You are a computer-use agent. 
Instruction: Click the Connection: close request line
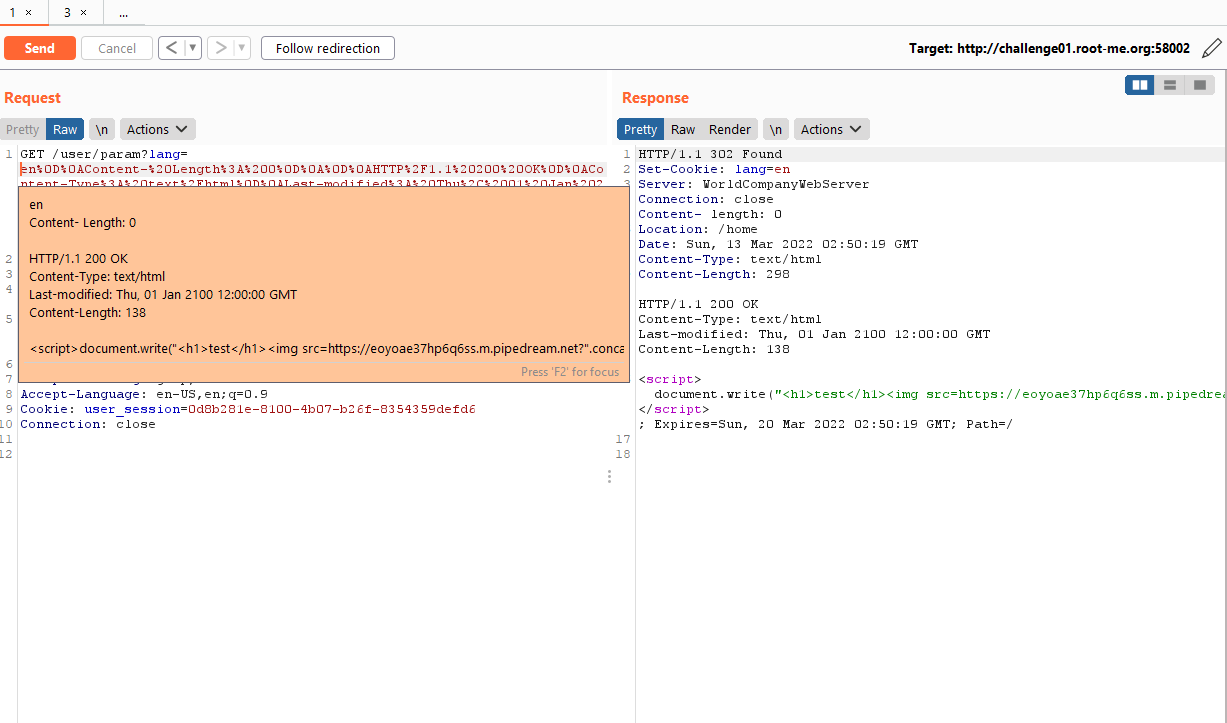(88, 424)
